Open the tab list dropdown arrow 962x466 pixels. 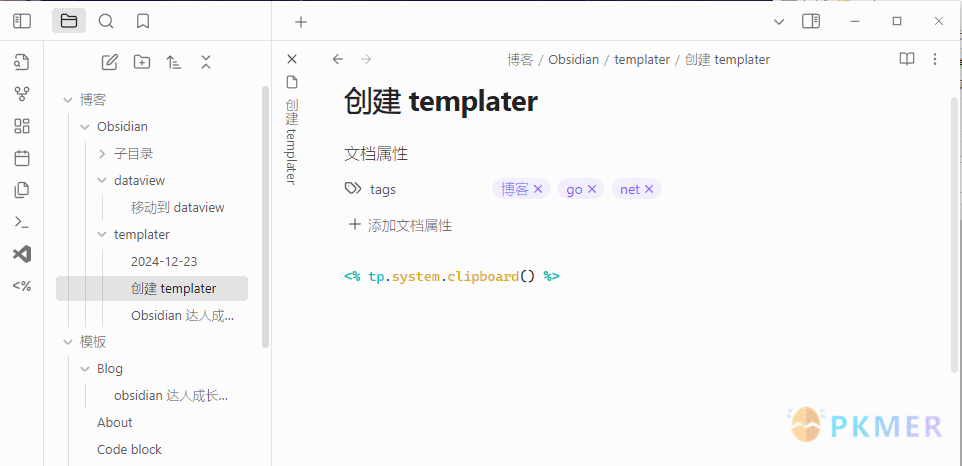pyautogui.click(x=779, y=22)
